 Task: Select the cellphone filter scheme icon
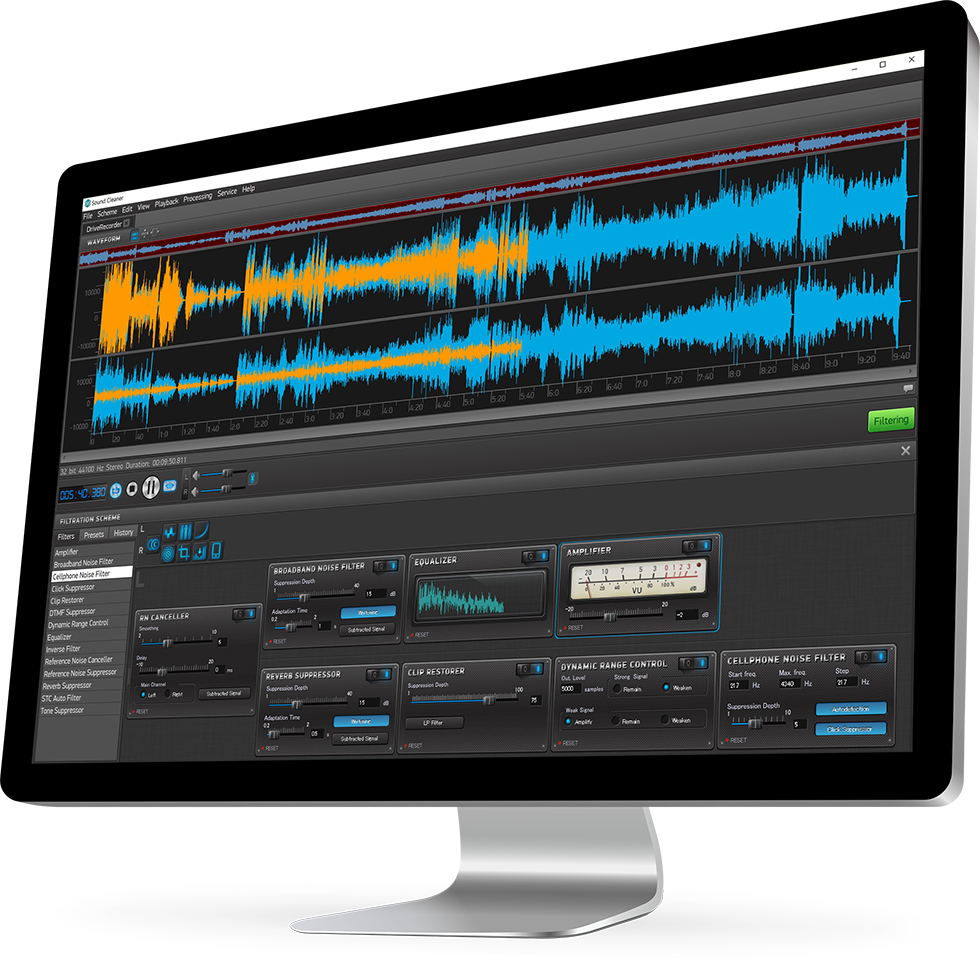(216, 550)
